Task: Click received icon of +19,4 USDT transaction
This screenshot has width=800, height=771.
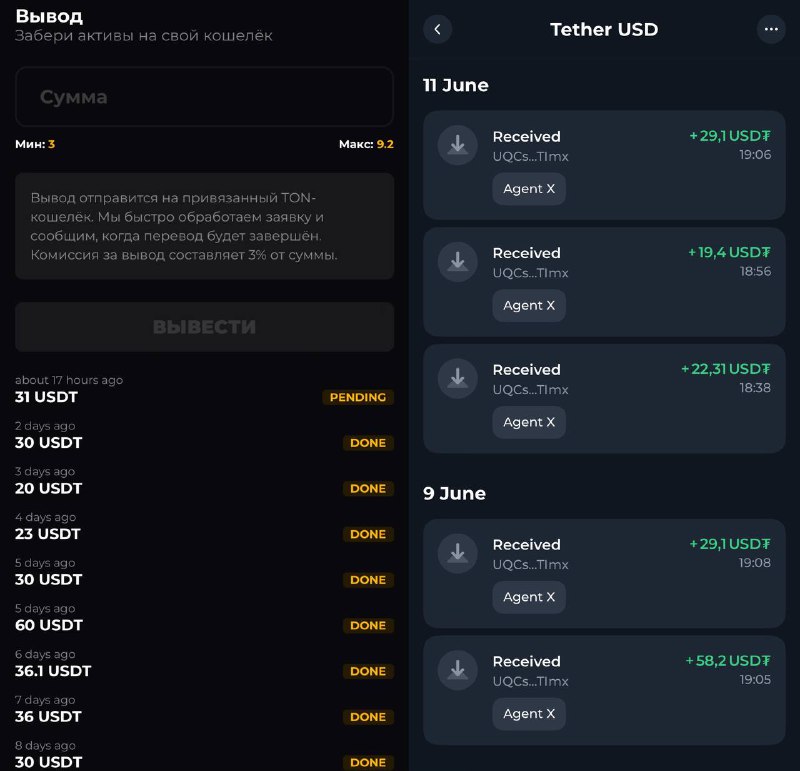Action: click(x=458, y=262)
